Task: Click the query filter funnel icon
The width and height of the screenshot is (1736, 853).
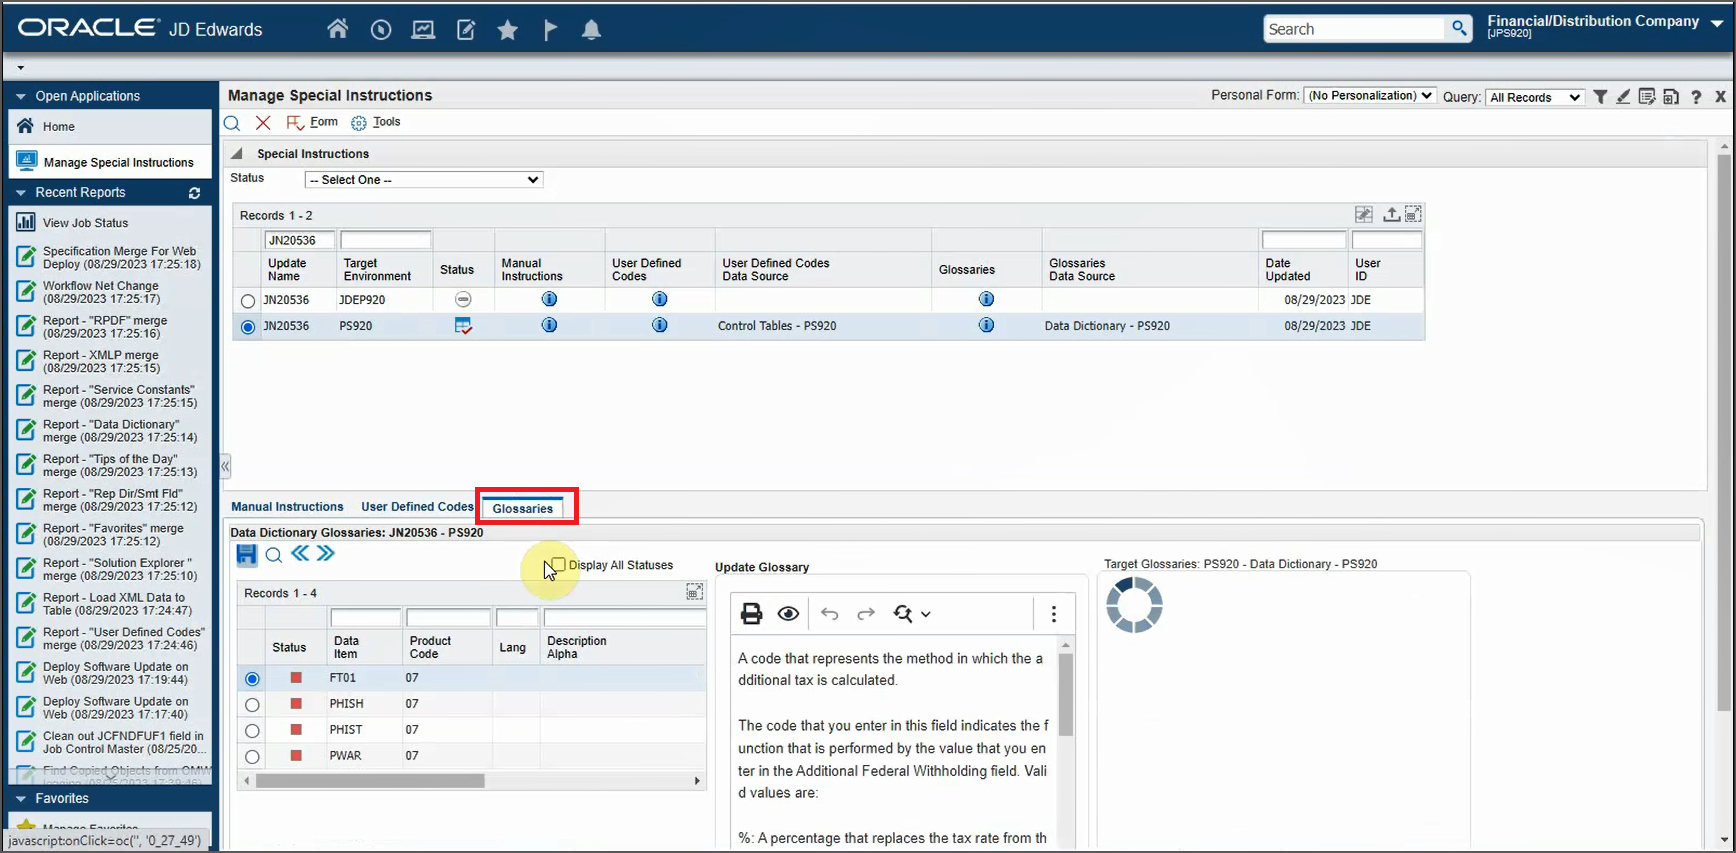Action: [1600, 97]
